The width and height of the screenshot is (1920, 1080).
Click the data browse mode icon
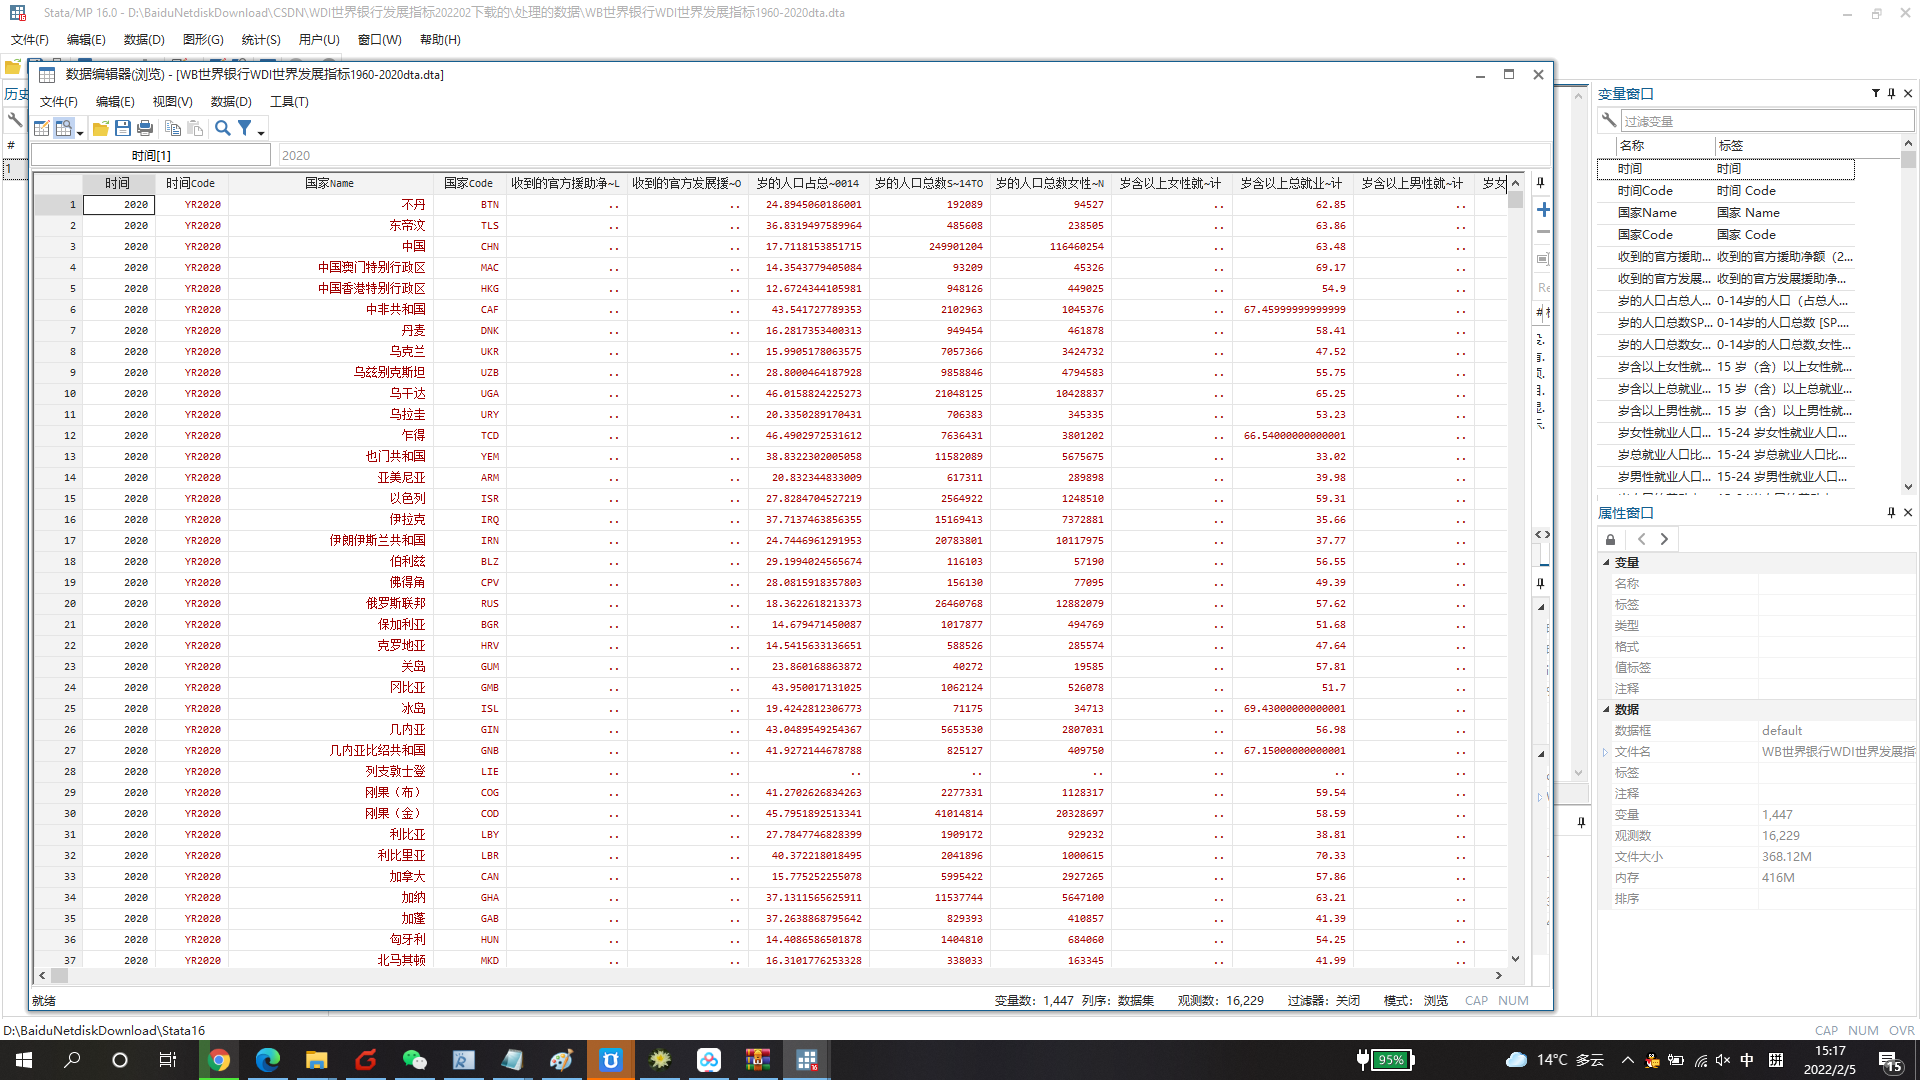[x=64, y=128]
